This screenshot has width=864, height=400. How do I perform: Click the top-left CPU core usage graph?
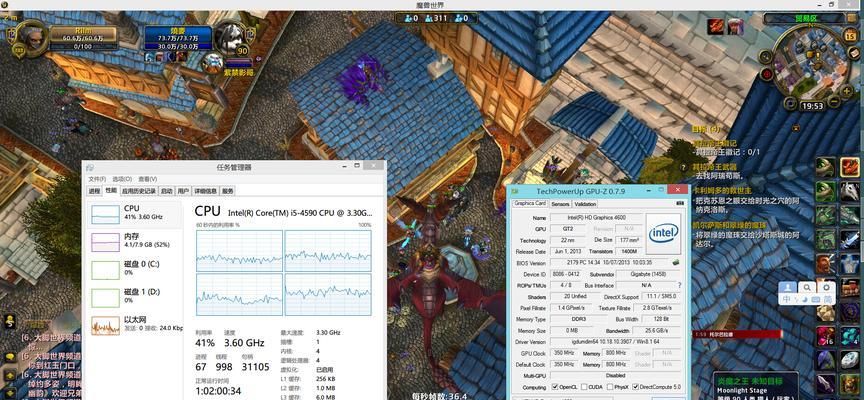239,250
